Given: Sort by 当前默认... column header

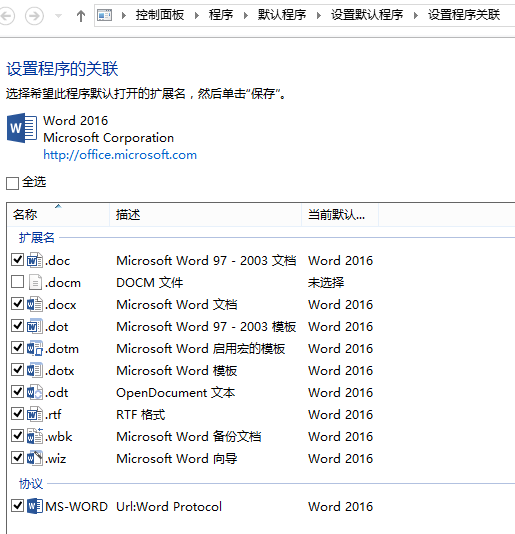Looking at the screenshot, I should (x=340, y=215).
